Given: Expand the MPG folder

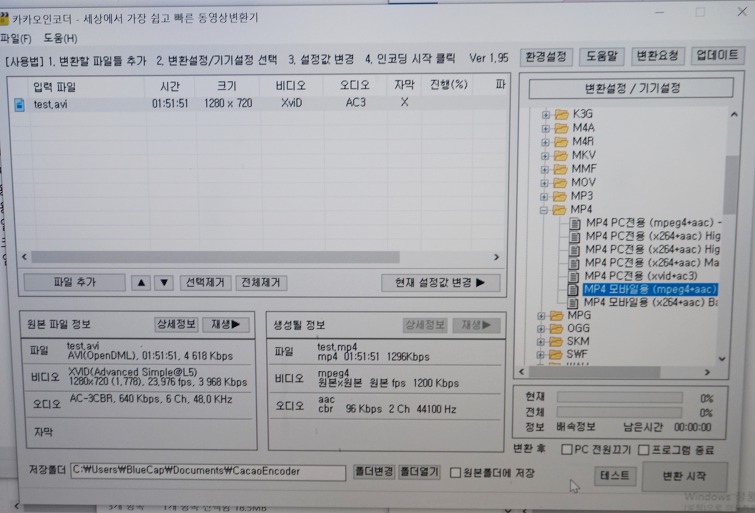Looking at the screenshot, I should pos(541,316).
